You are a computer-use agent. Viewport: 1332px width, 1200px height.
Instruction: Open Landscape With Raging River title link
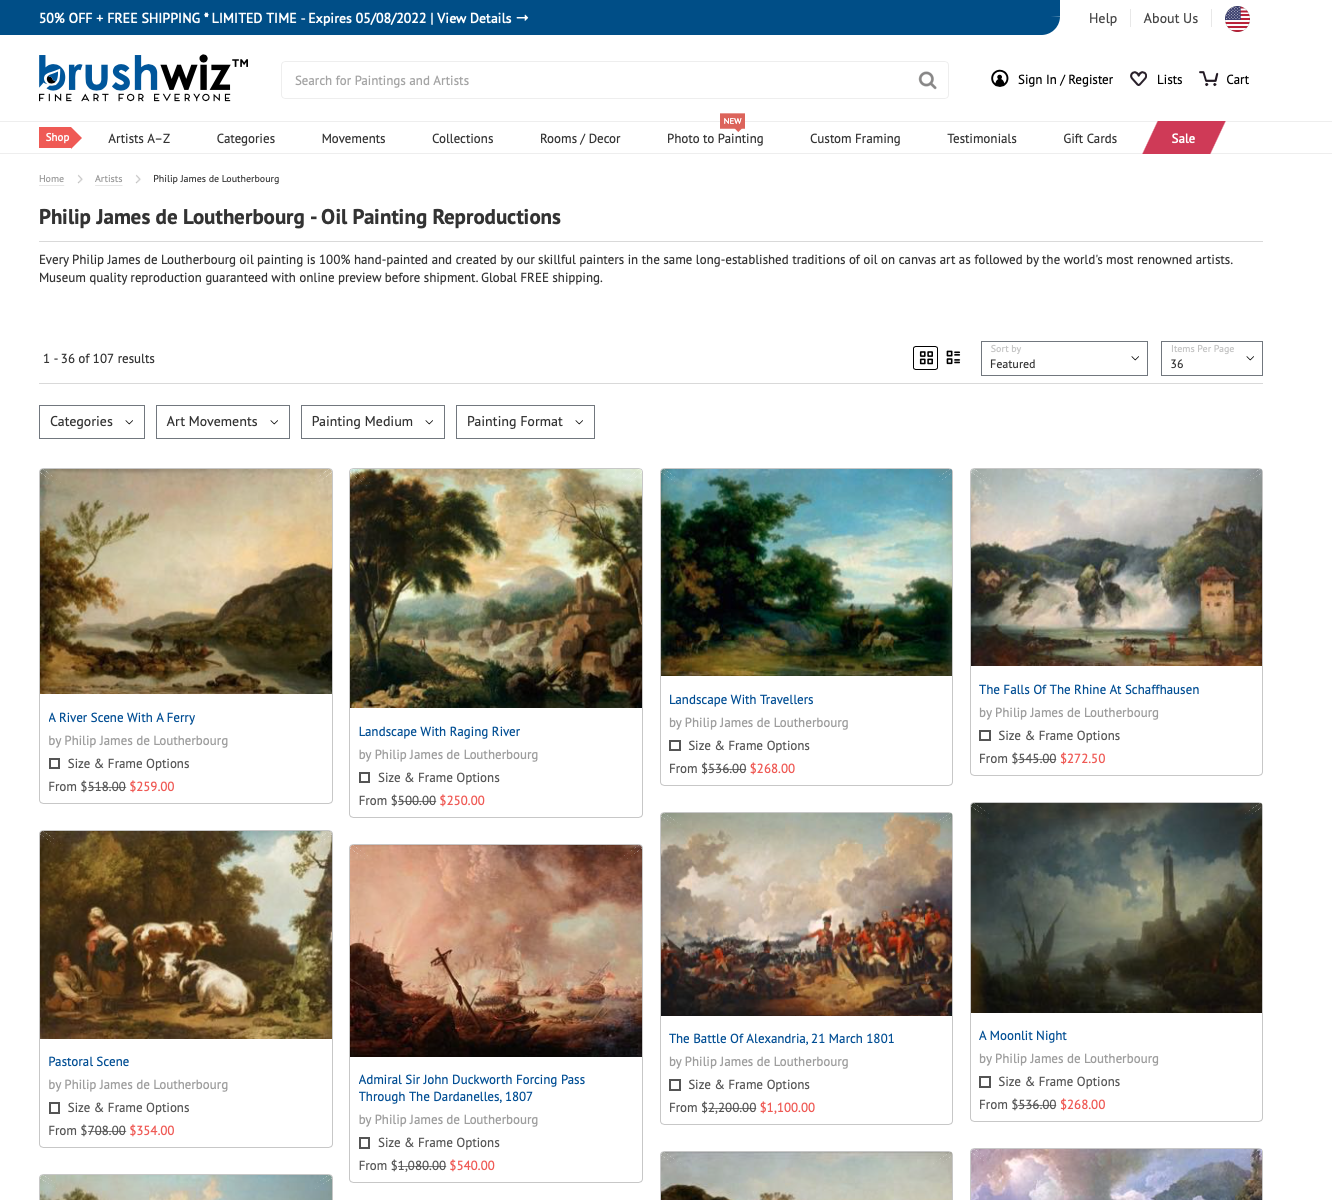[x=439, y=732]
